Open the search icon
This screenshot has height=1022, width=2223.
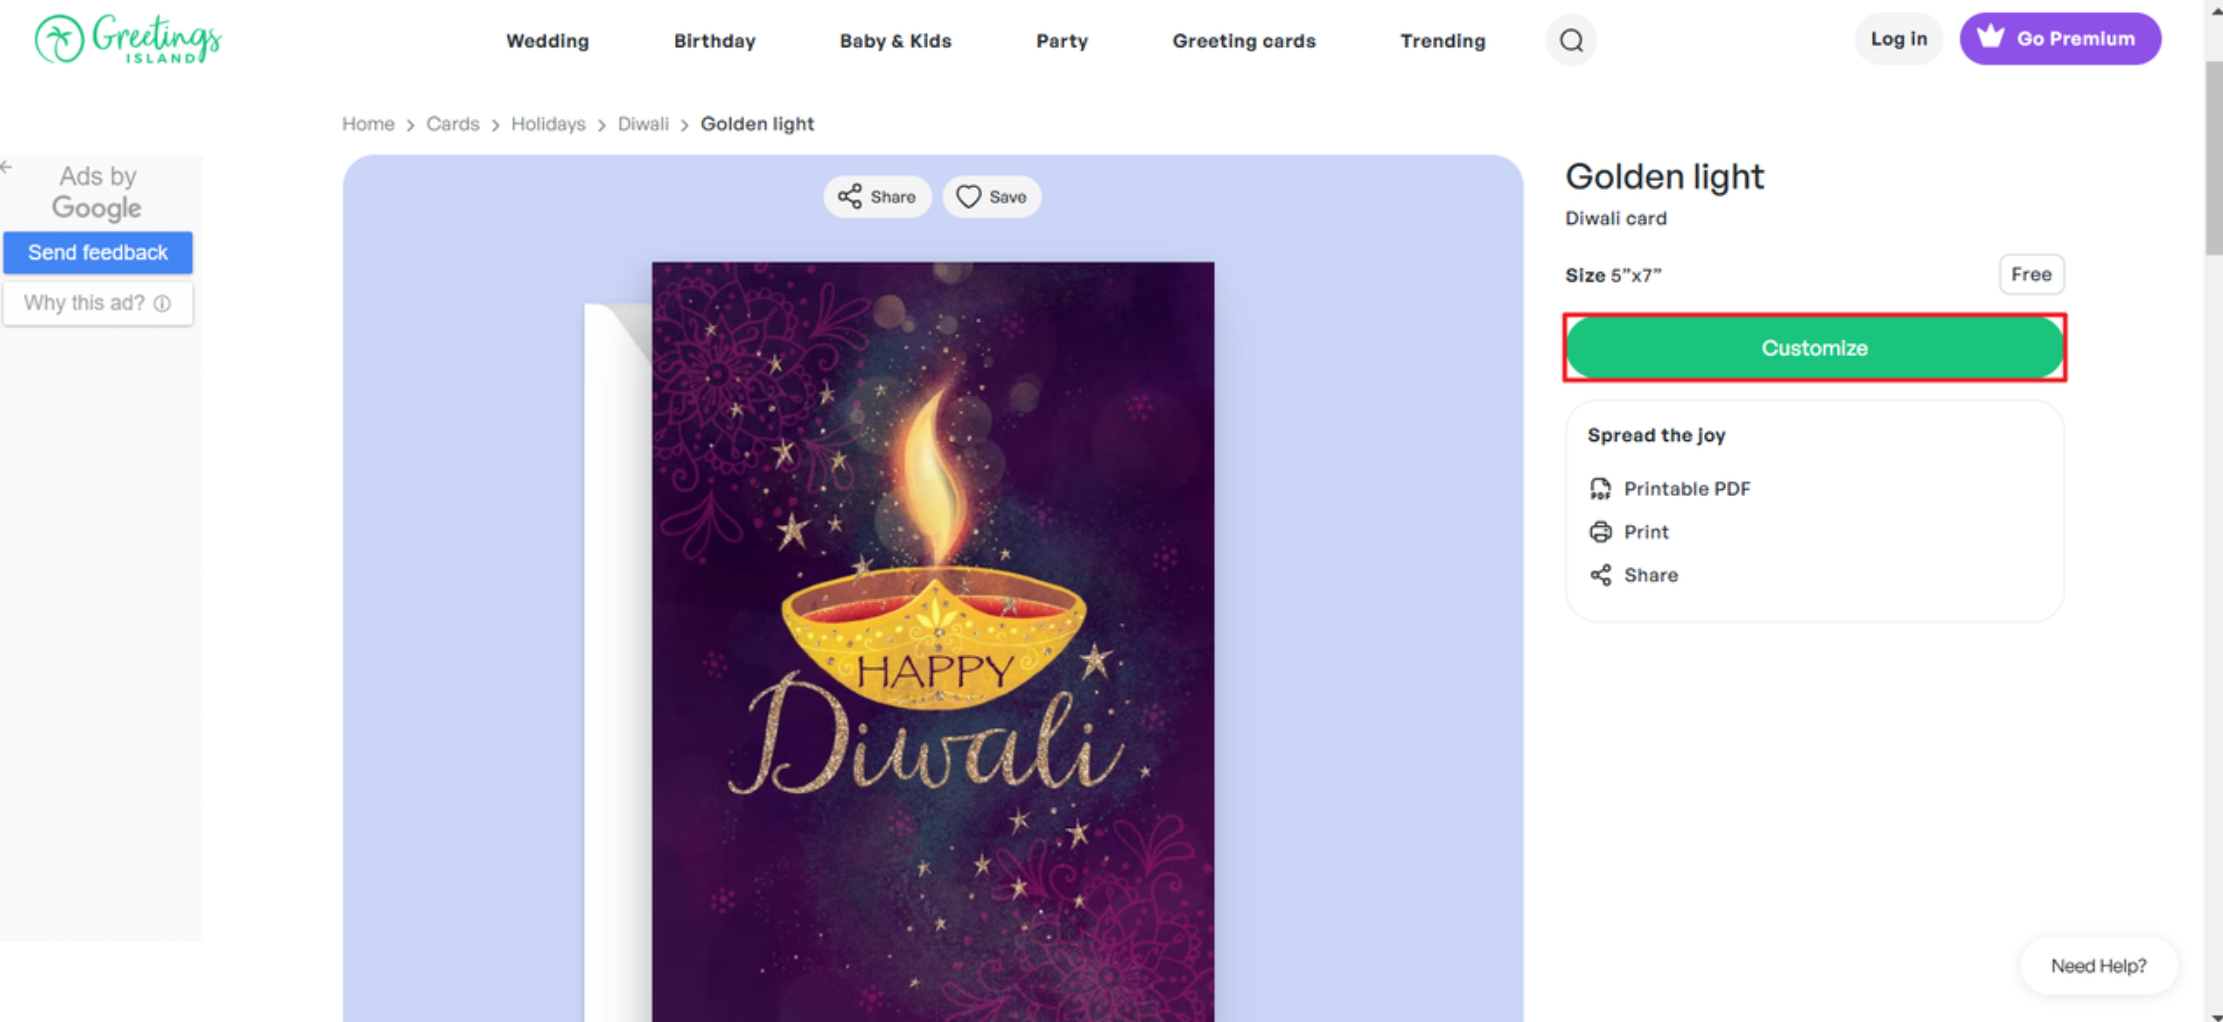(1571, 40)
